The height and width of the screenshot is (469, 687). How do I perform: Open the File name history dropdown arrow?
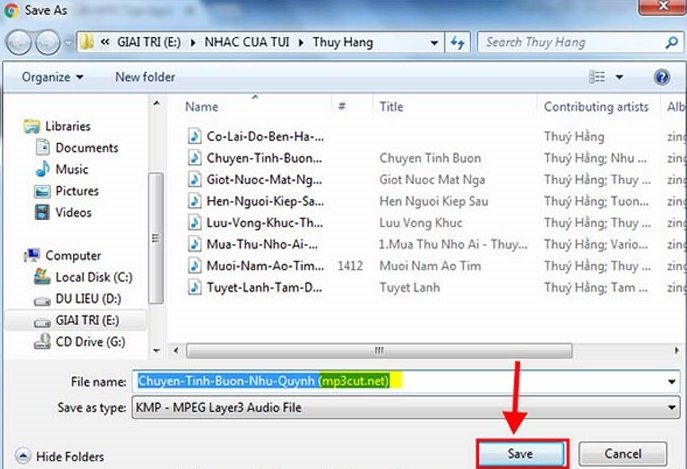[x=670, y=381]
